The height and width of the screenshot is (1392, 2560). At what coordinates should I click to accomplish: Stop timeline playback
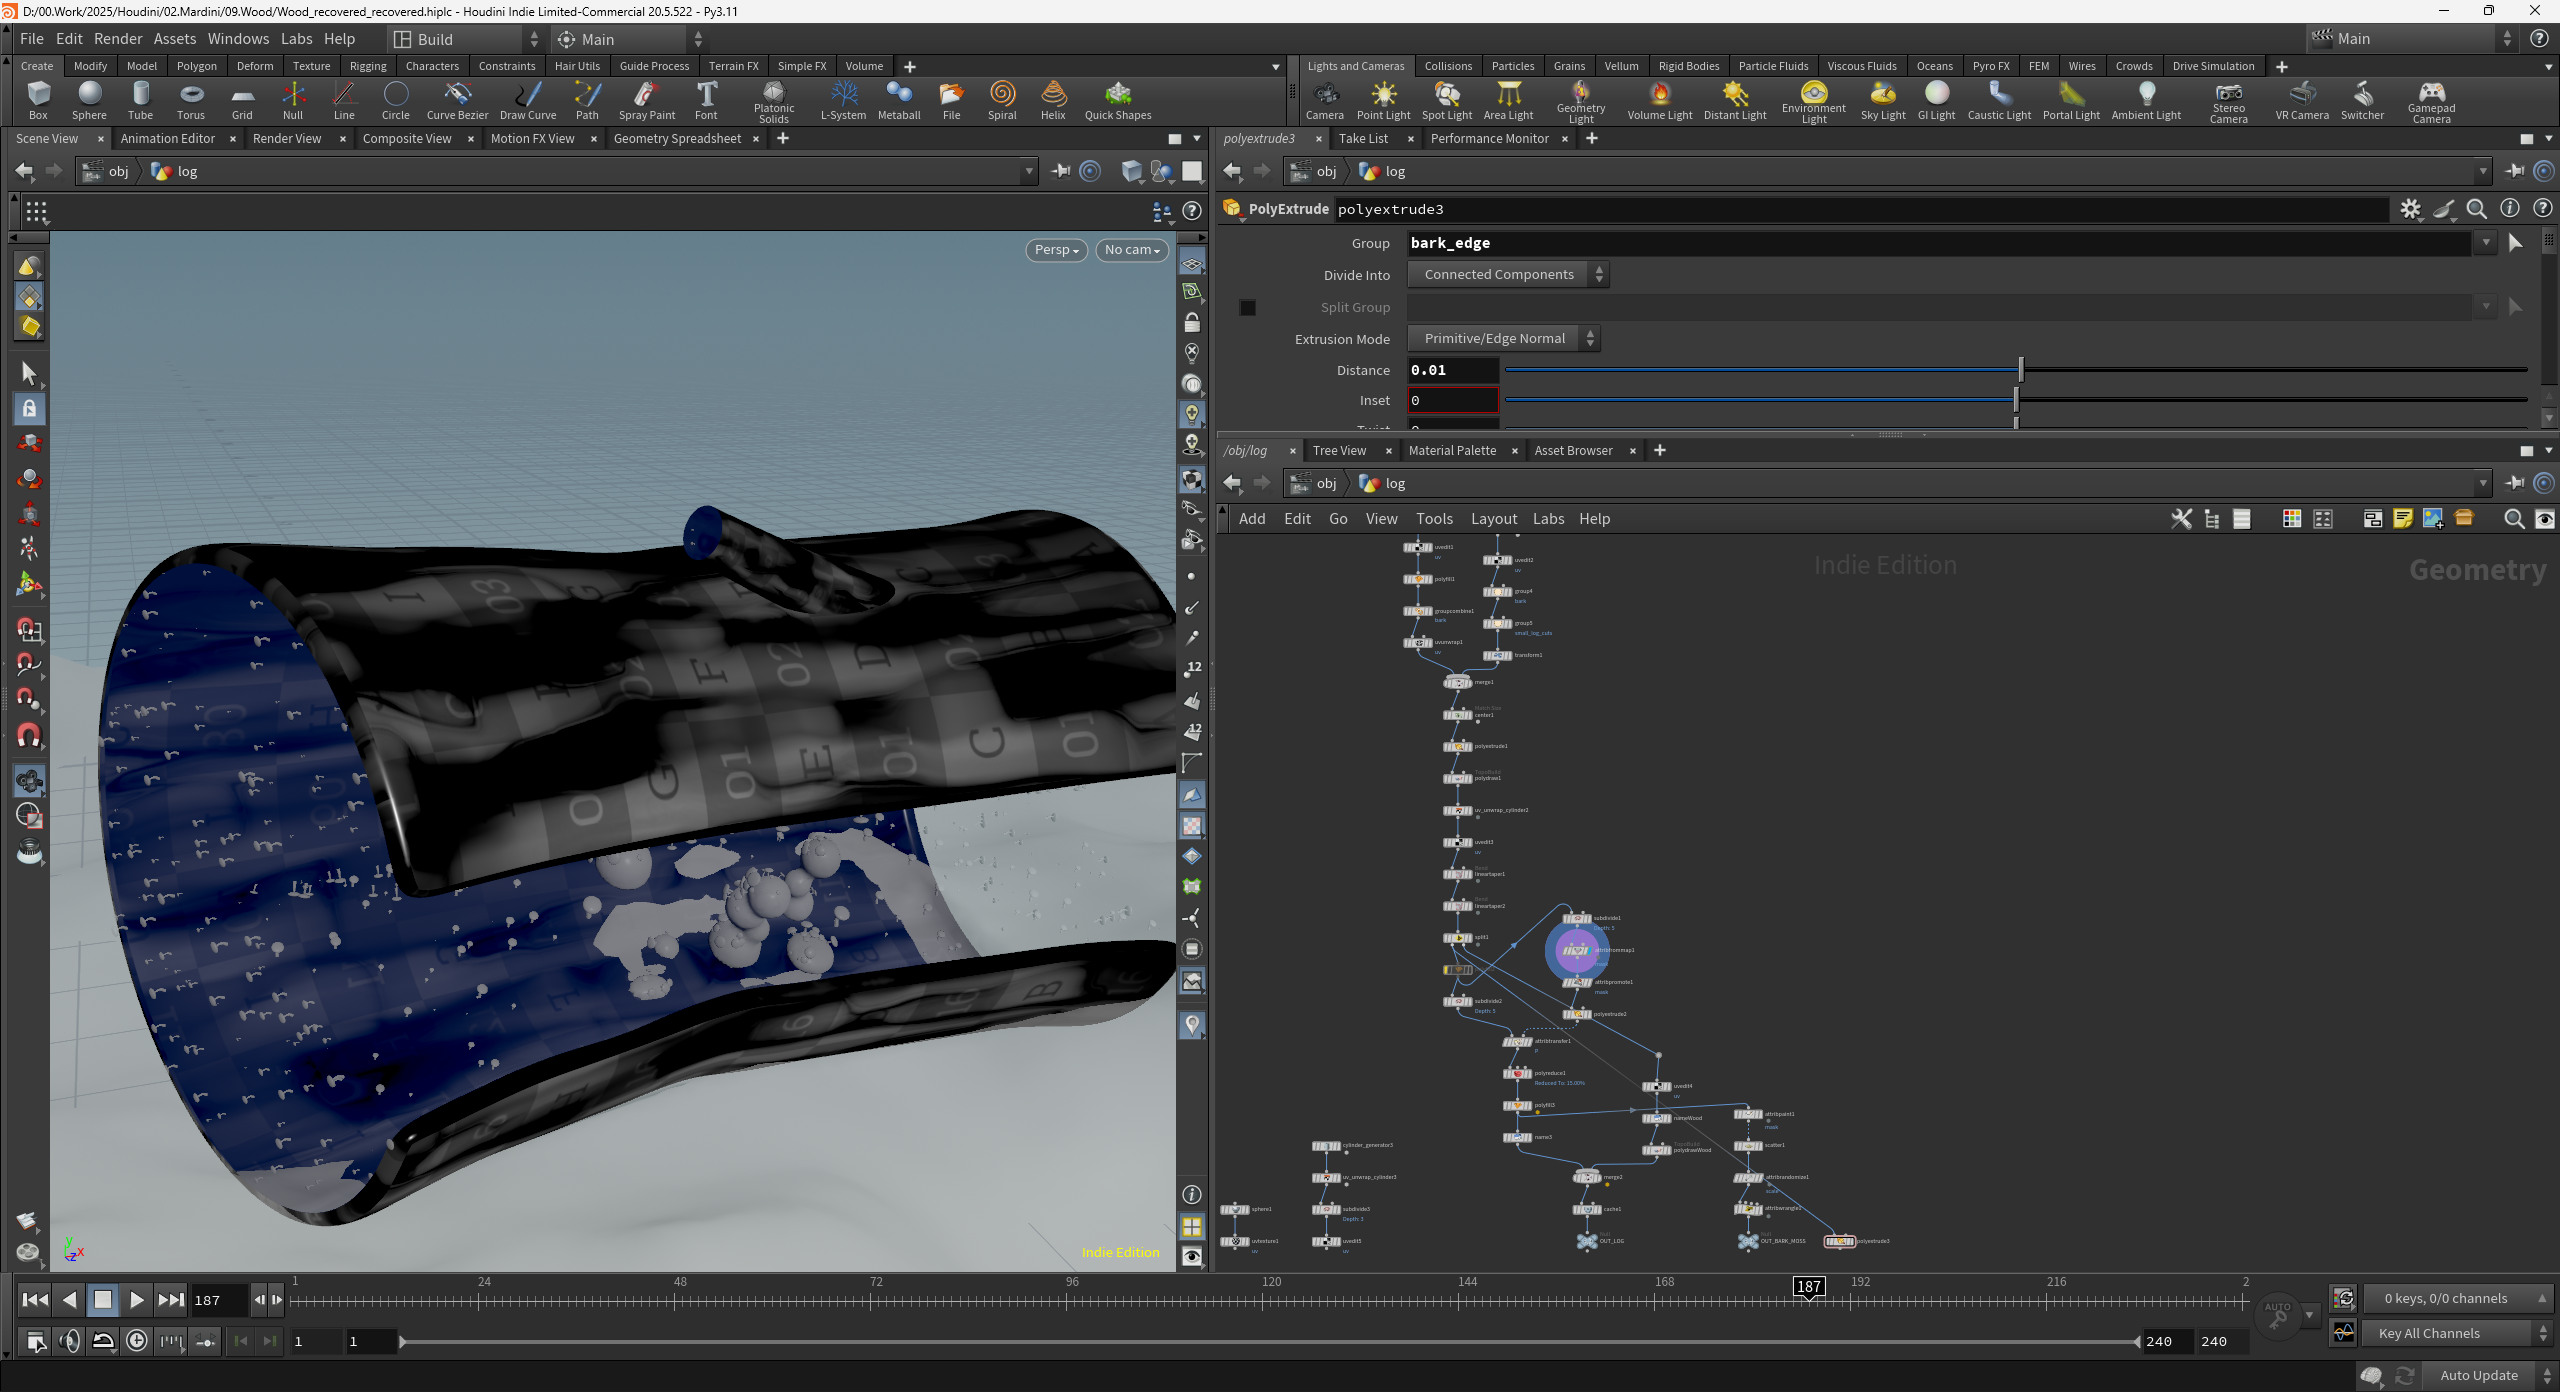tap(103, 1300)
